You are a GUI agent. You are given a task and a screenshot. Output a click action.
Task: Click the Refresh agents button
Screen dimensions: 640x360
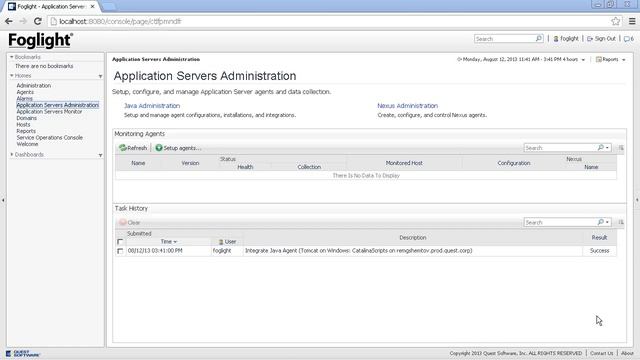pos(133,148)
